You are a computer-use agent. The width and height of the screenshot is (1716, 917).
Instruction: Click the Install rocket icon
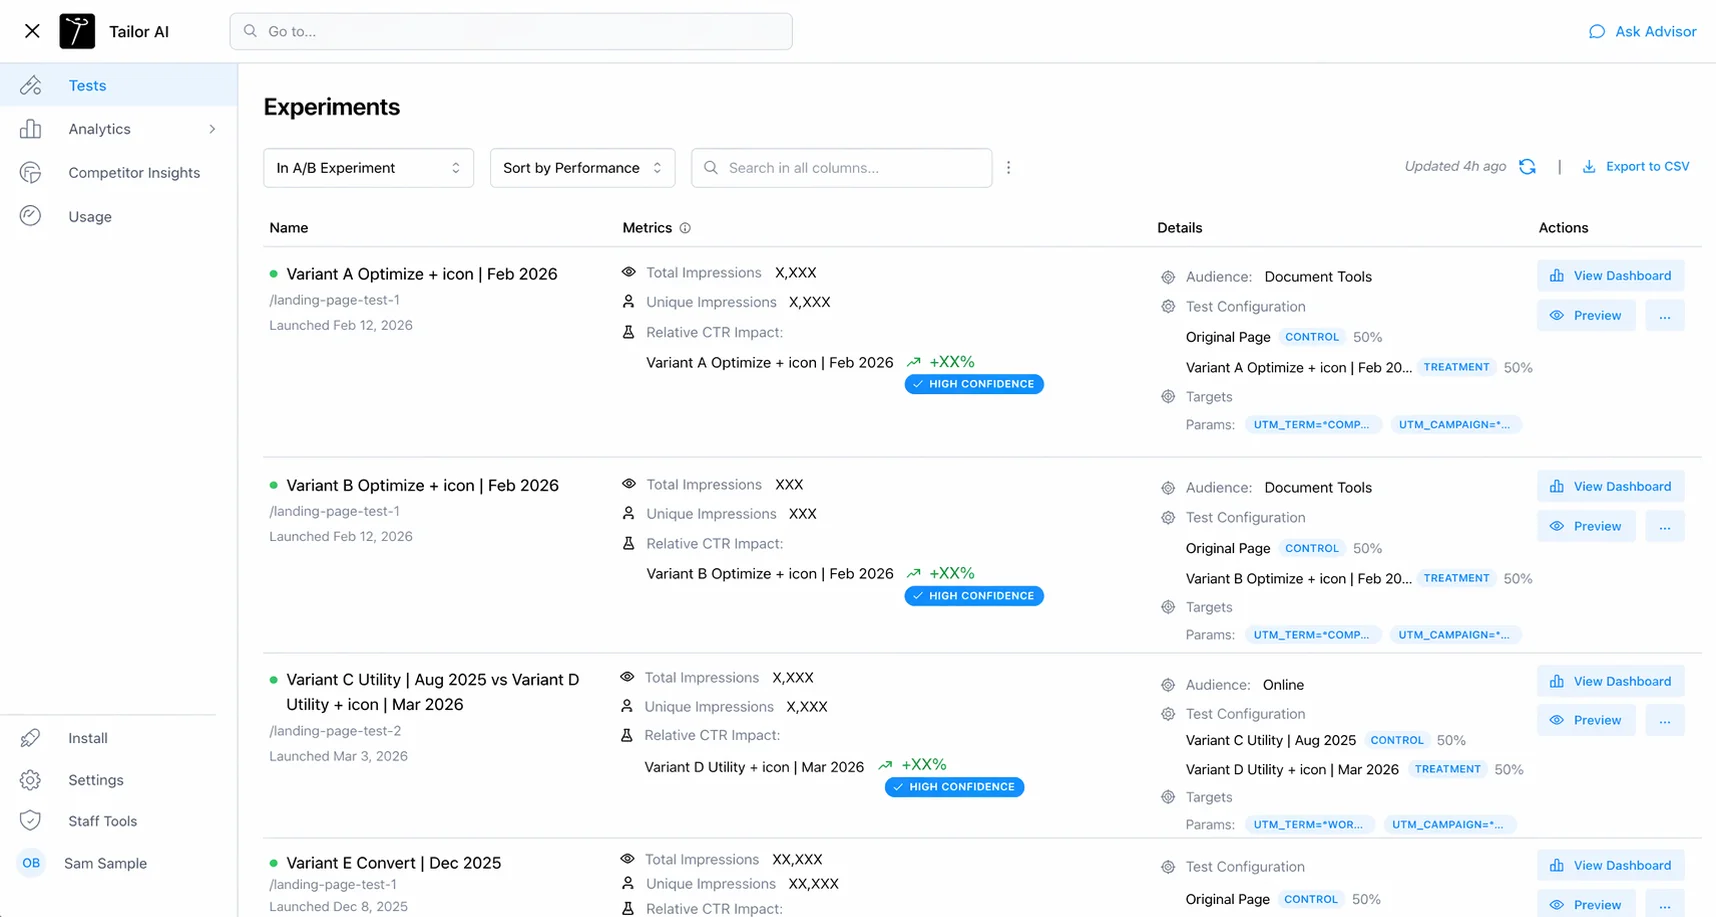[31, 738]
